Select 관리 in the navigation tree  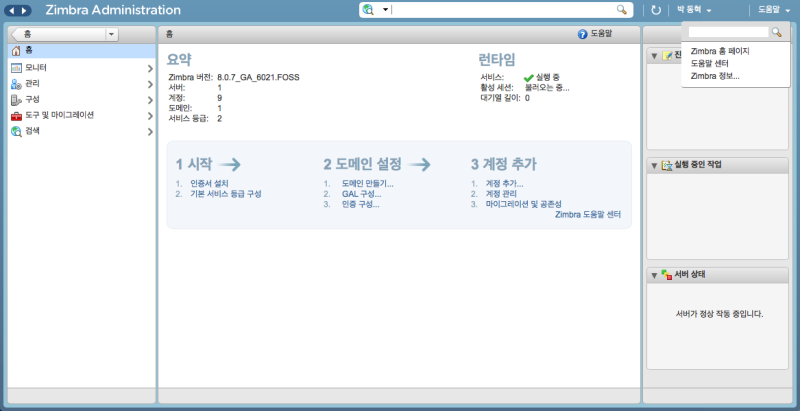(82, 84)
